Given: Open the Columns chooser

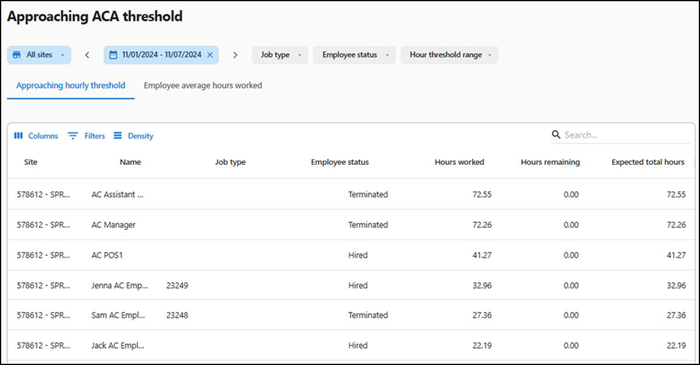Looking at the screenshot, I should pyautogui.click(x=36, y=136).
